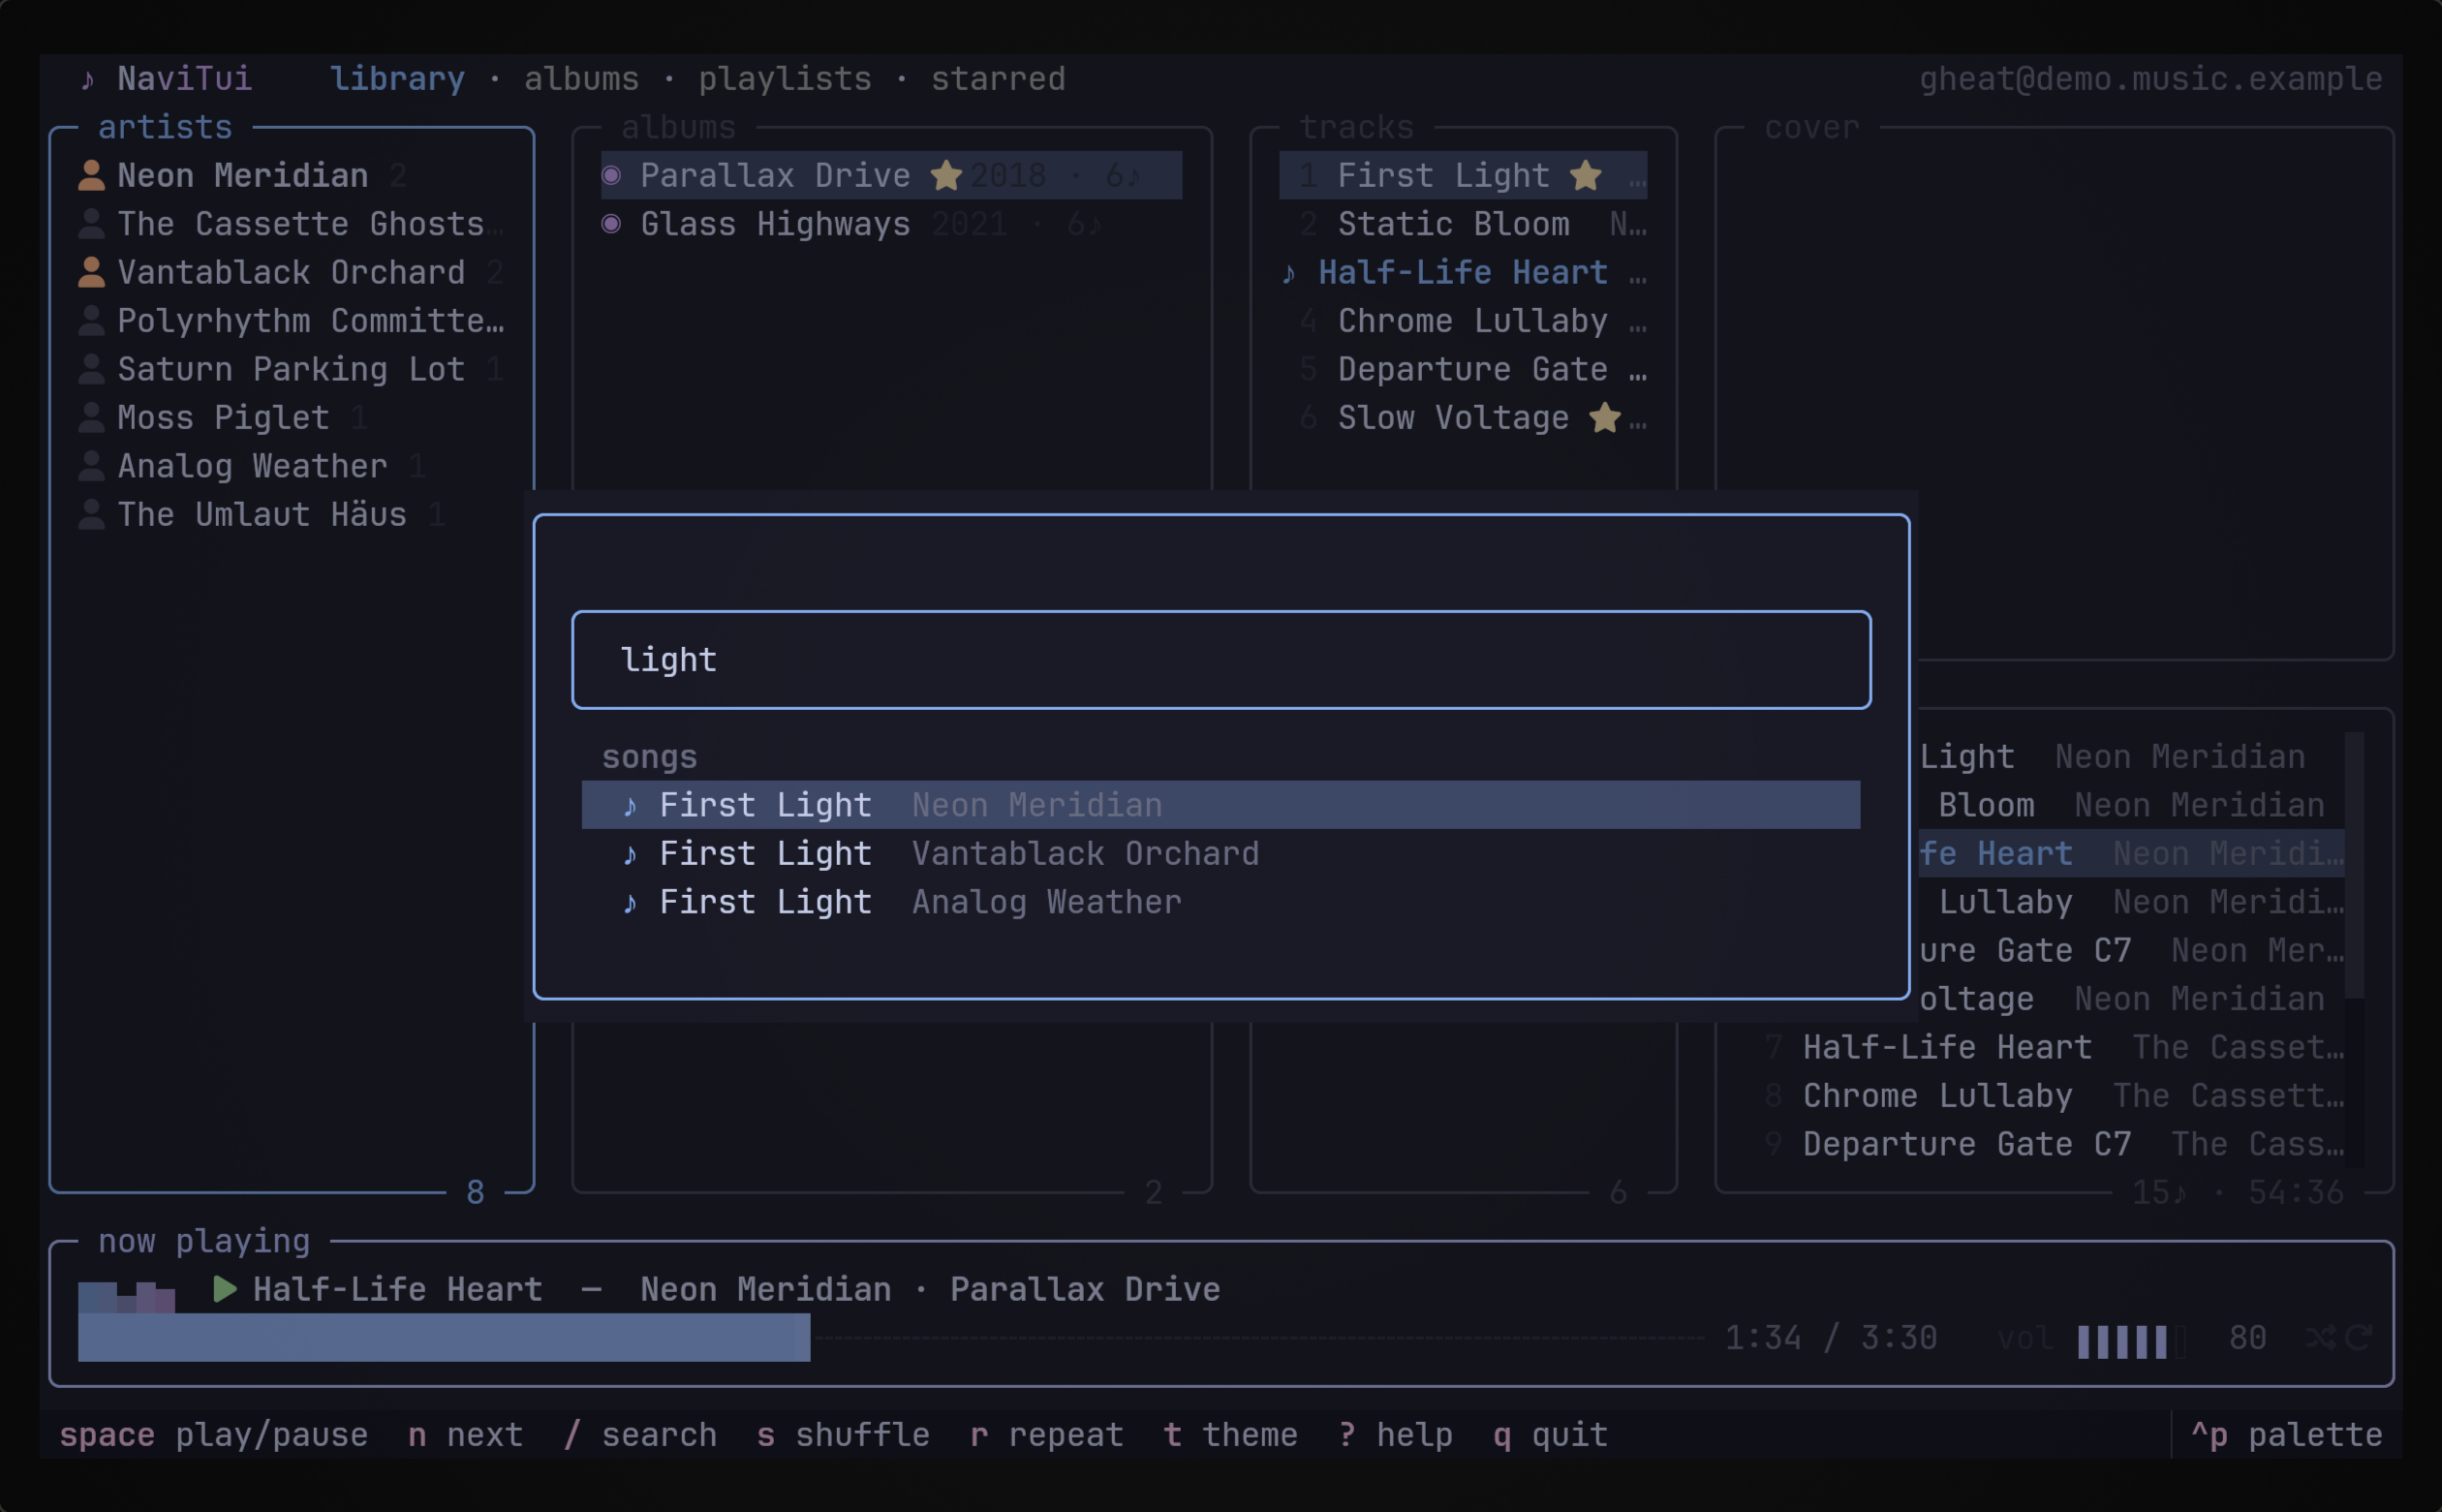
Task: Click the volume value 80
Action: [2248, 1337]
